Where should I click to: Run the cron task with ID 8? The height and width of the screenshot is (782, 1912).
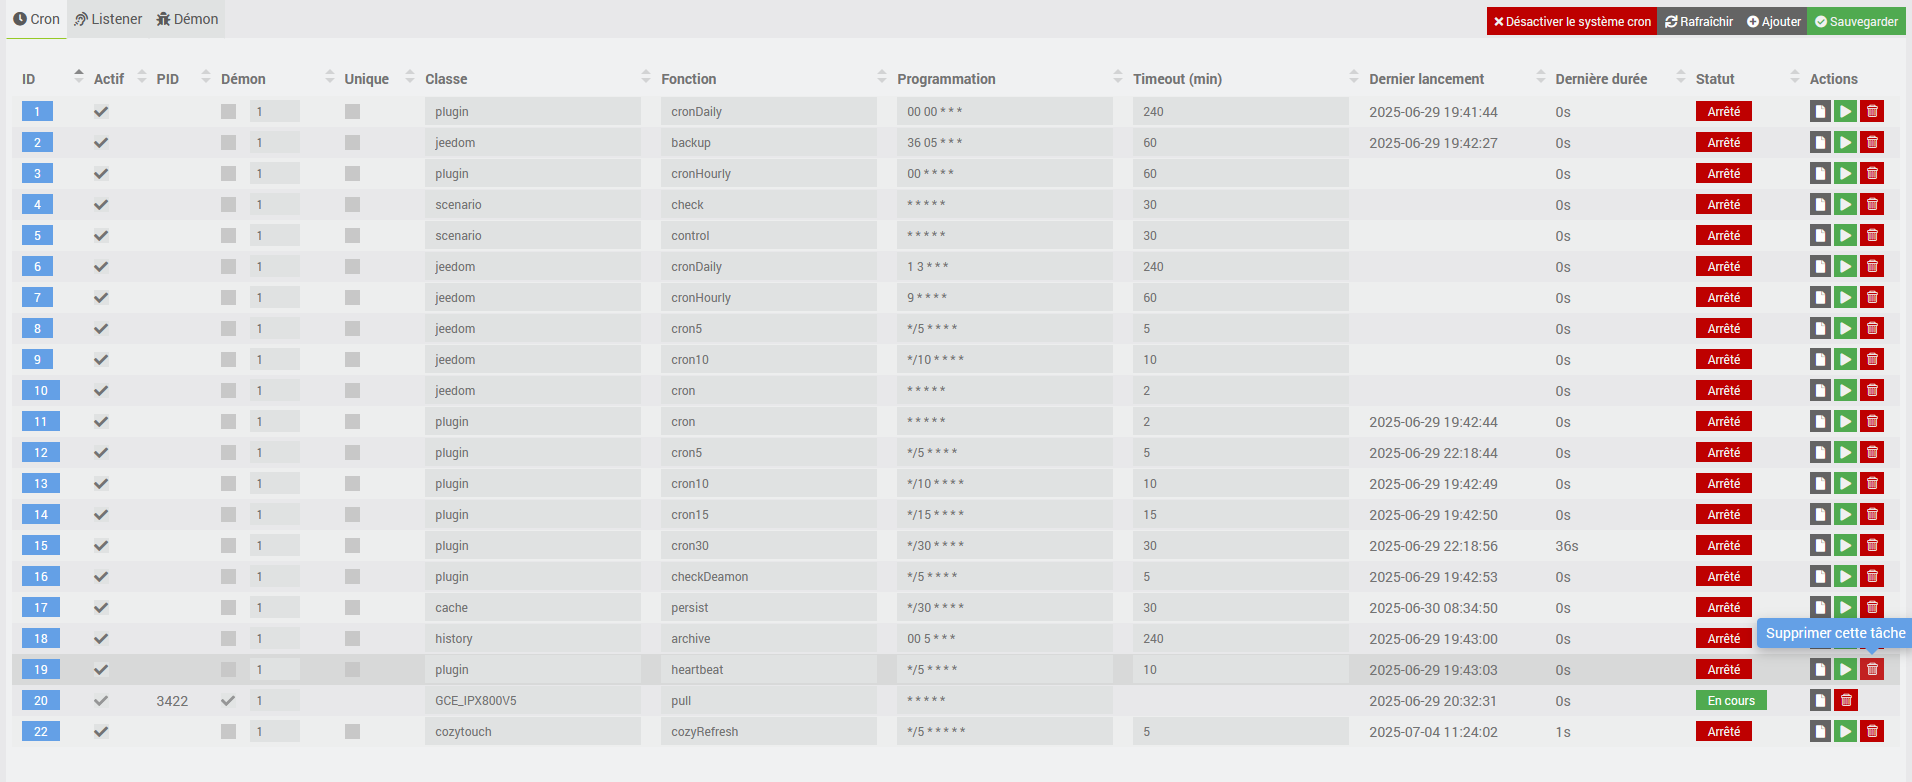coord(1846,329)
